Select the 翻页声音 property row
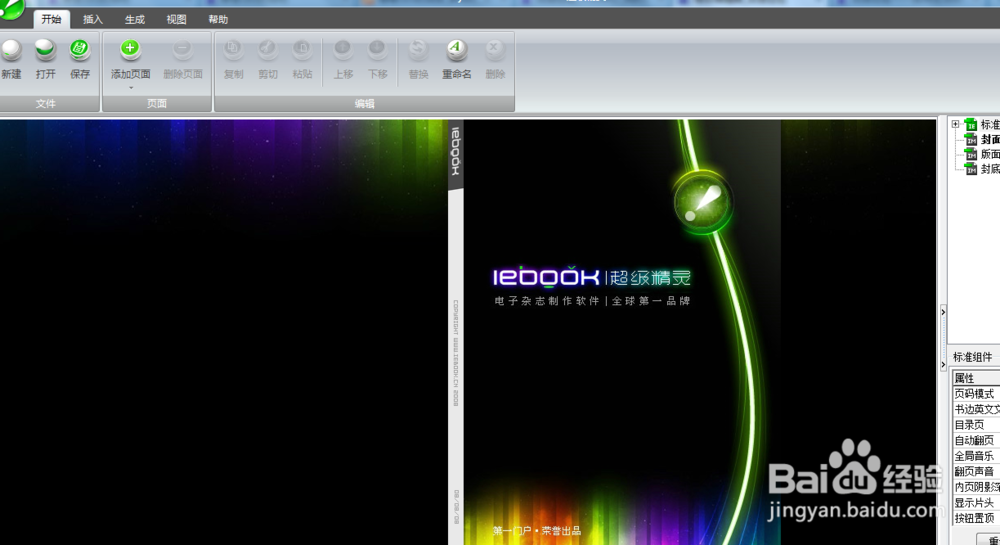 coord(976,471)
